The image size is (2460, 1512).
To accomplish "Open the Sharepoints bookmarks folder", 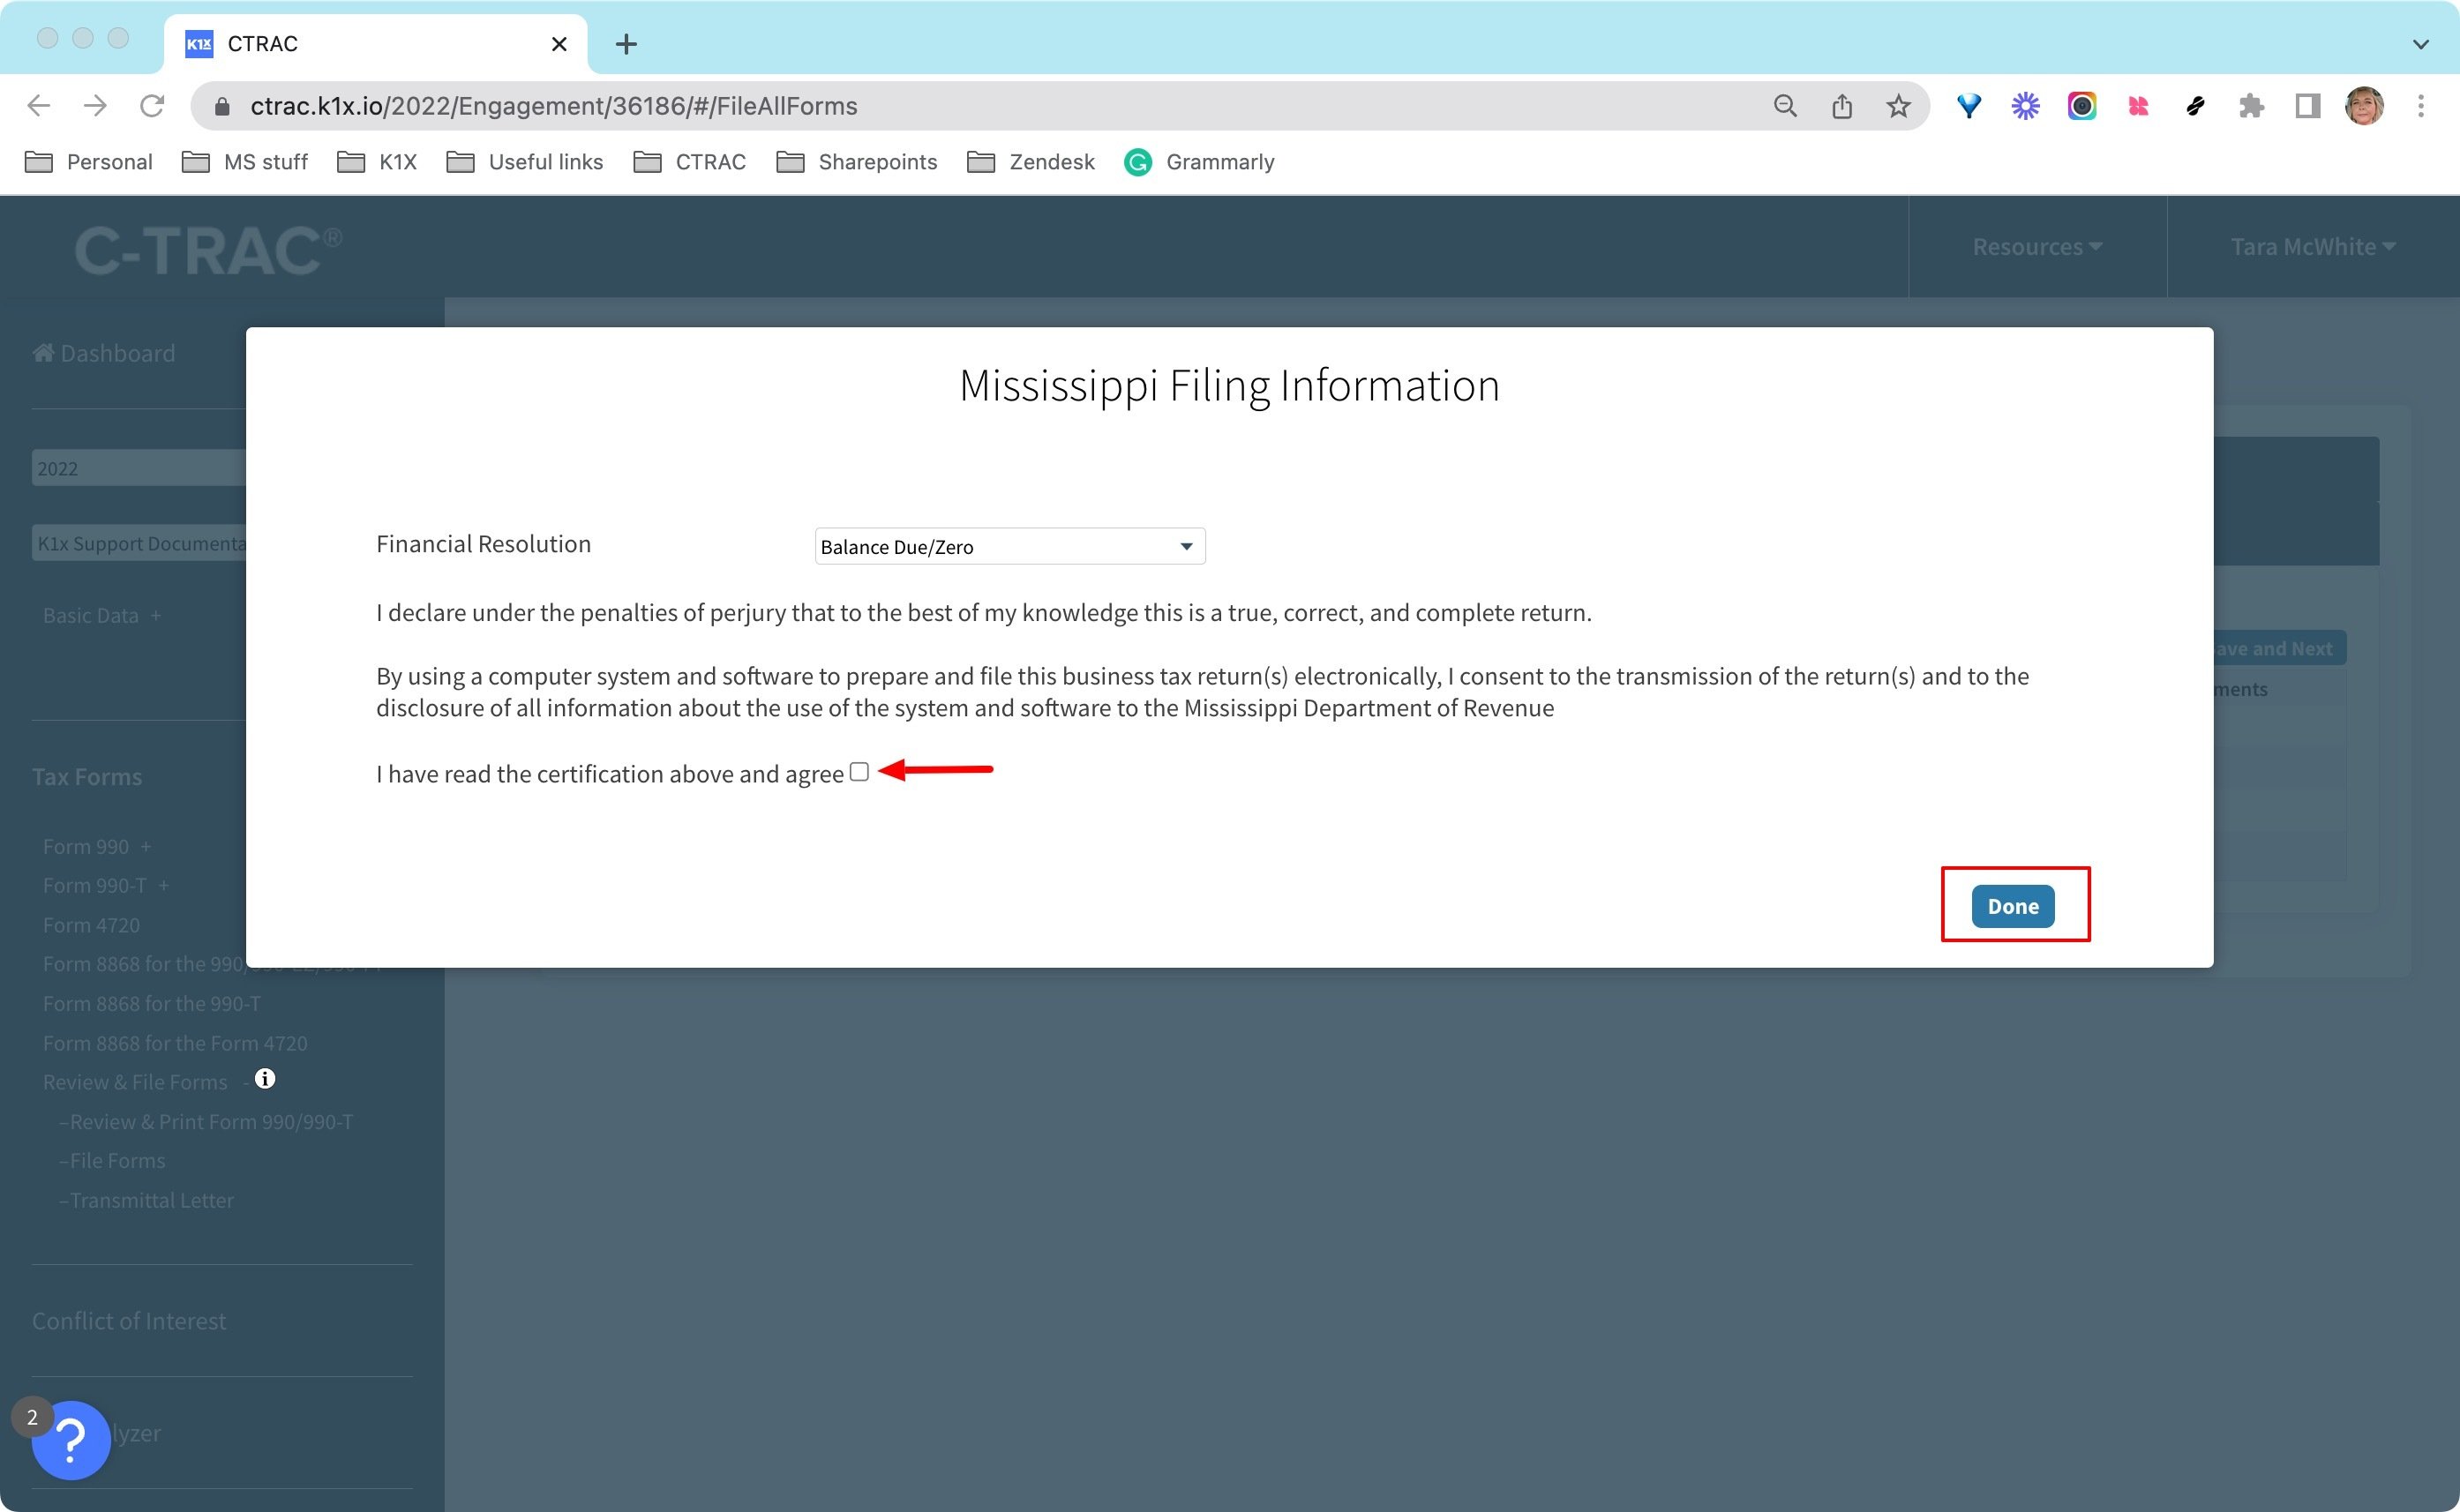I will click(857, 162).
